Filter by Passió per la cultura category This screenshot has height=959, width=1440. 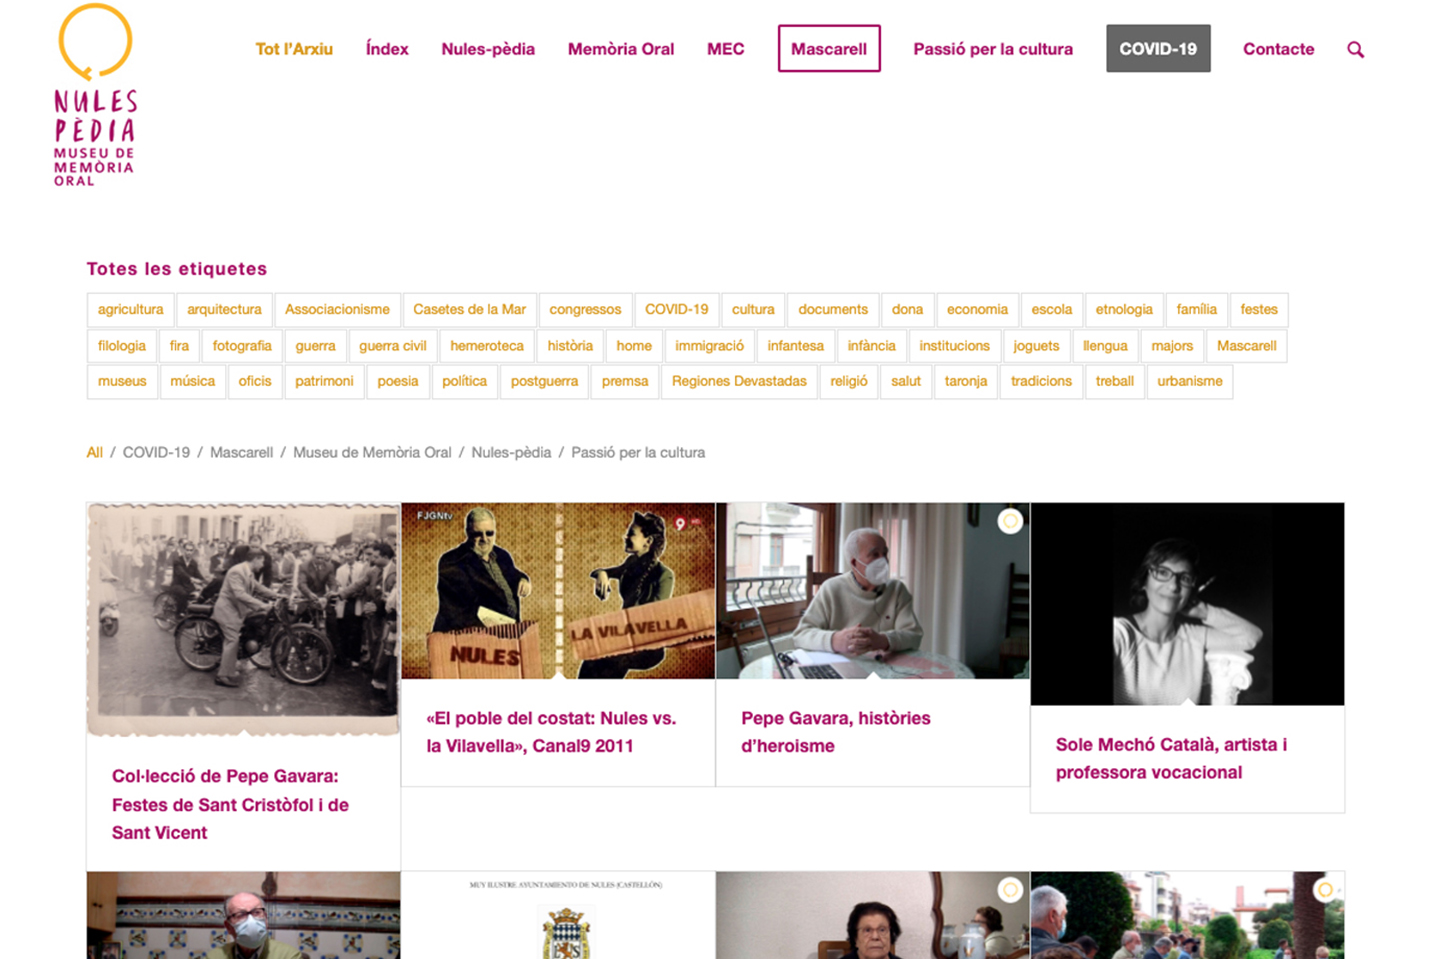click(x=638, y=452)
